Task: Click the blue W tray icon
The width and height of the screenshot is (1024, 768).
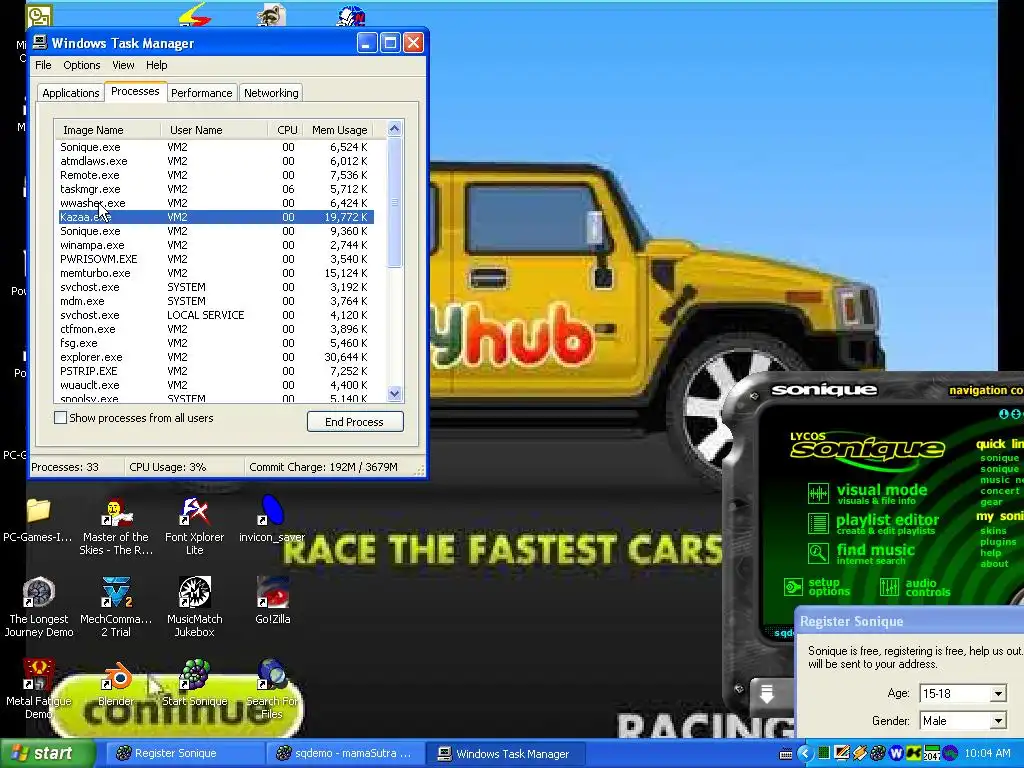Action: [896, 754]
